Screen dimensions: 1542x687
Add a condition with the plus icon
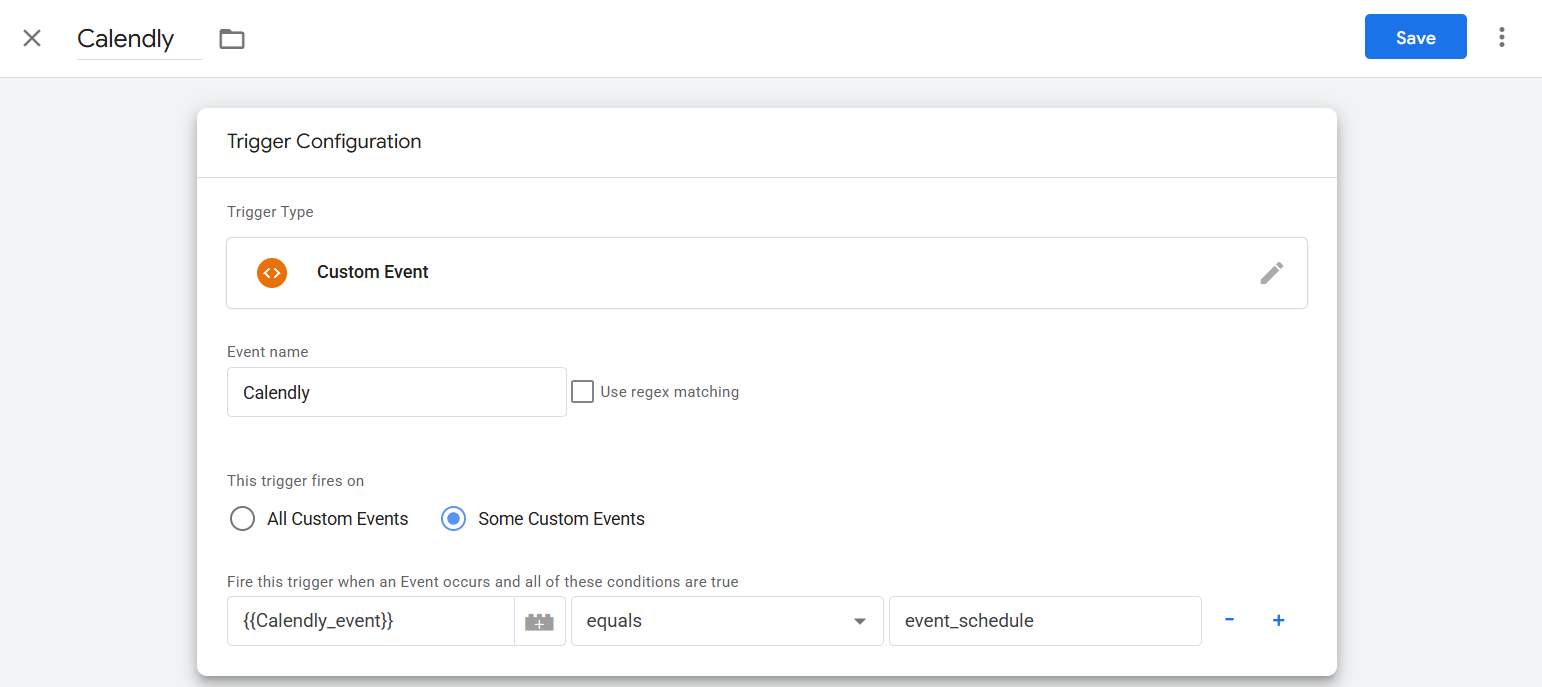point(1278,620)
